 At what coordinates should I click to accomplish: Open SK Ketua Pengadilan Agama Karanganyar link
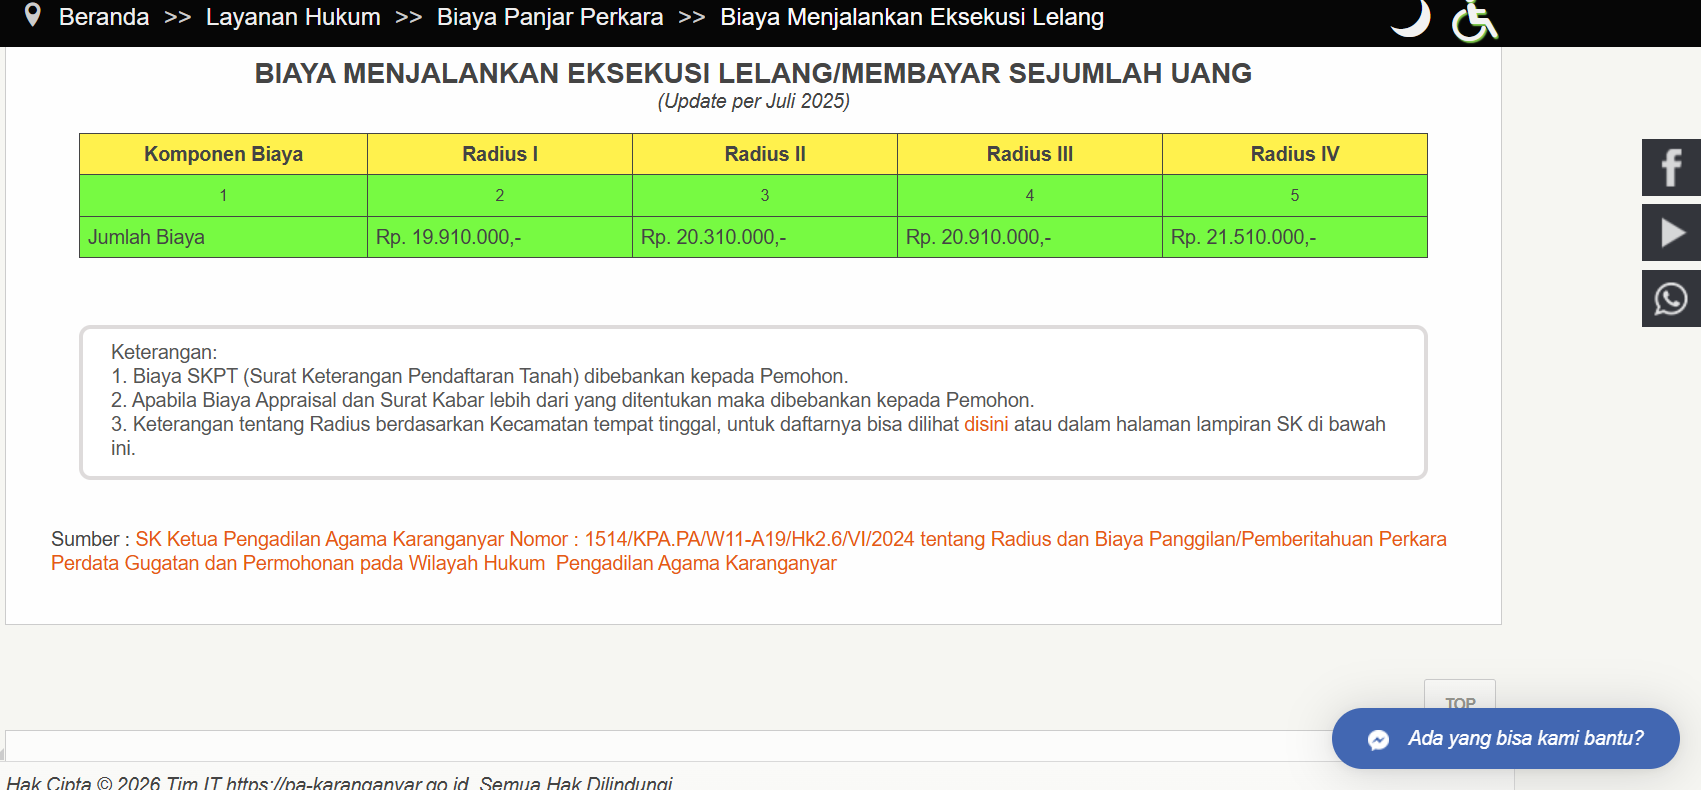coord(749,551)
